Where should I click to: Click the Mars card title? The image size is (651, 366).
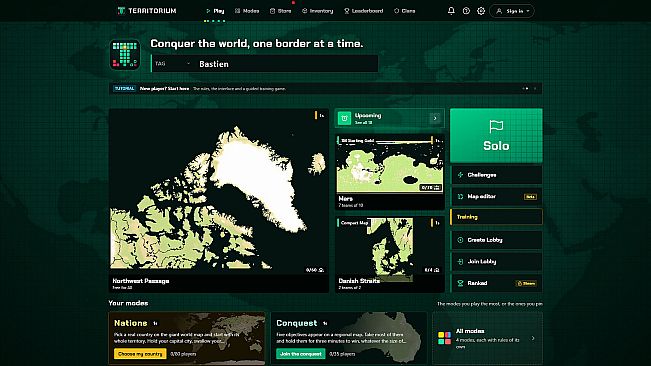345,198
